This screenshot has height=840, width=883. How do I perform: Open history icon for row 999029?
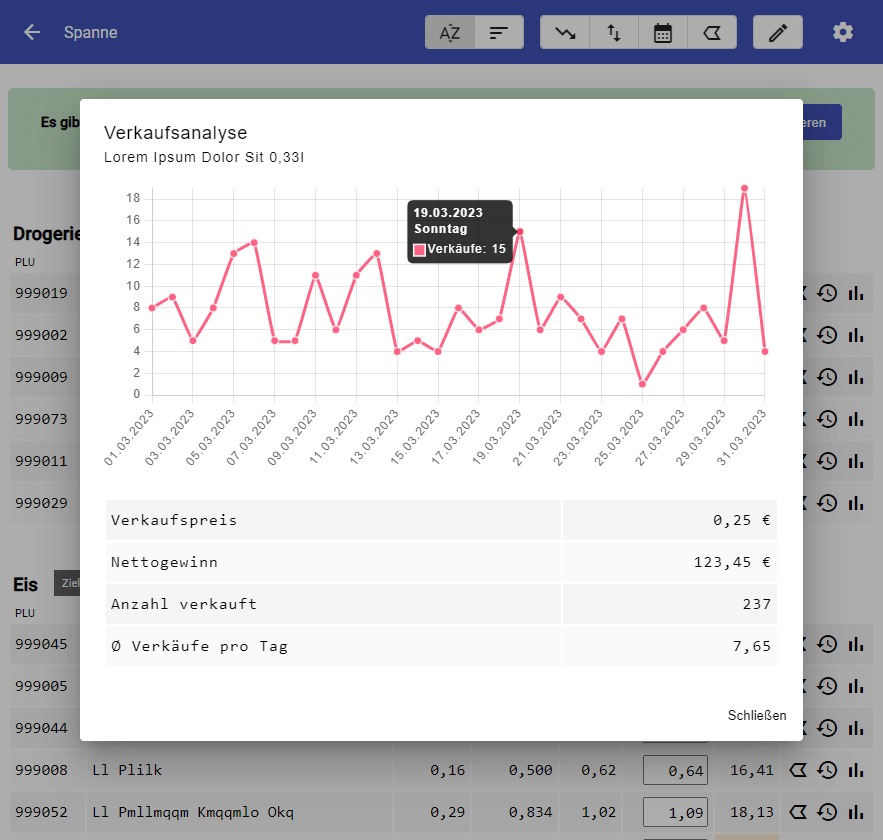pos(827,503)
